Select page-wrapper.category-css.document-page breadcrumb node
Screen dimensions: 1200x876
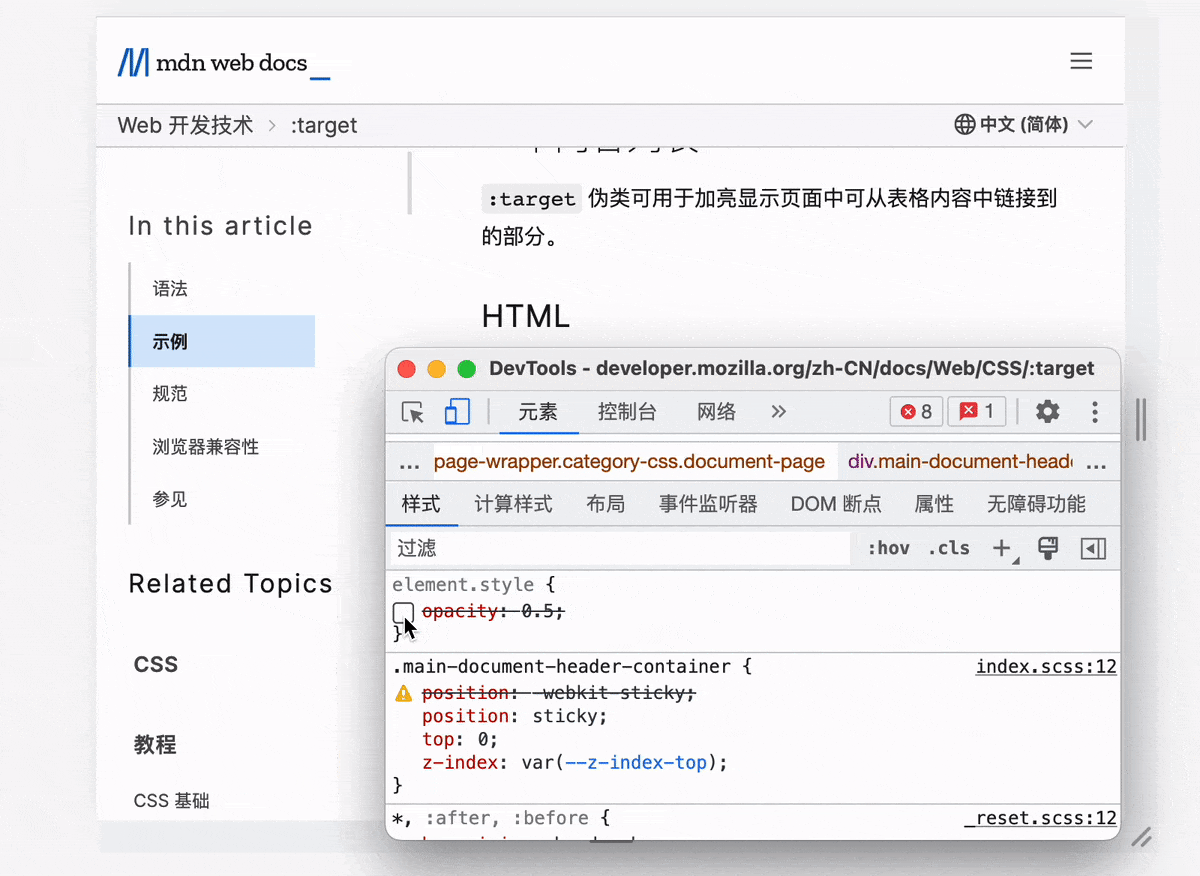[x=629, y=462]
